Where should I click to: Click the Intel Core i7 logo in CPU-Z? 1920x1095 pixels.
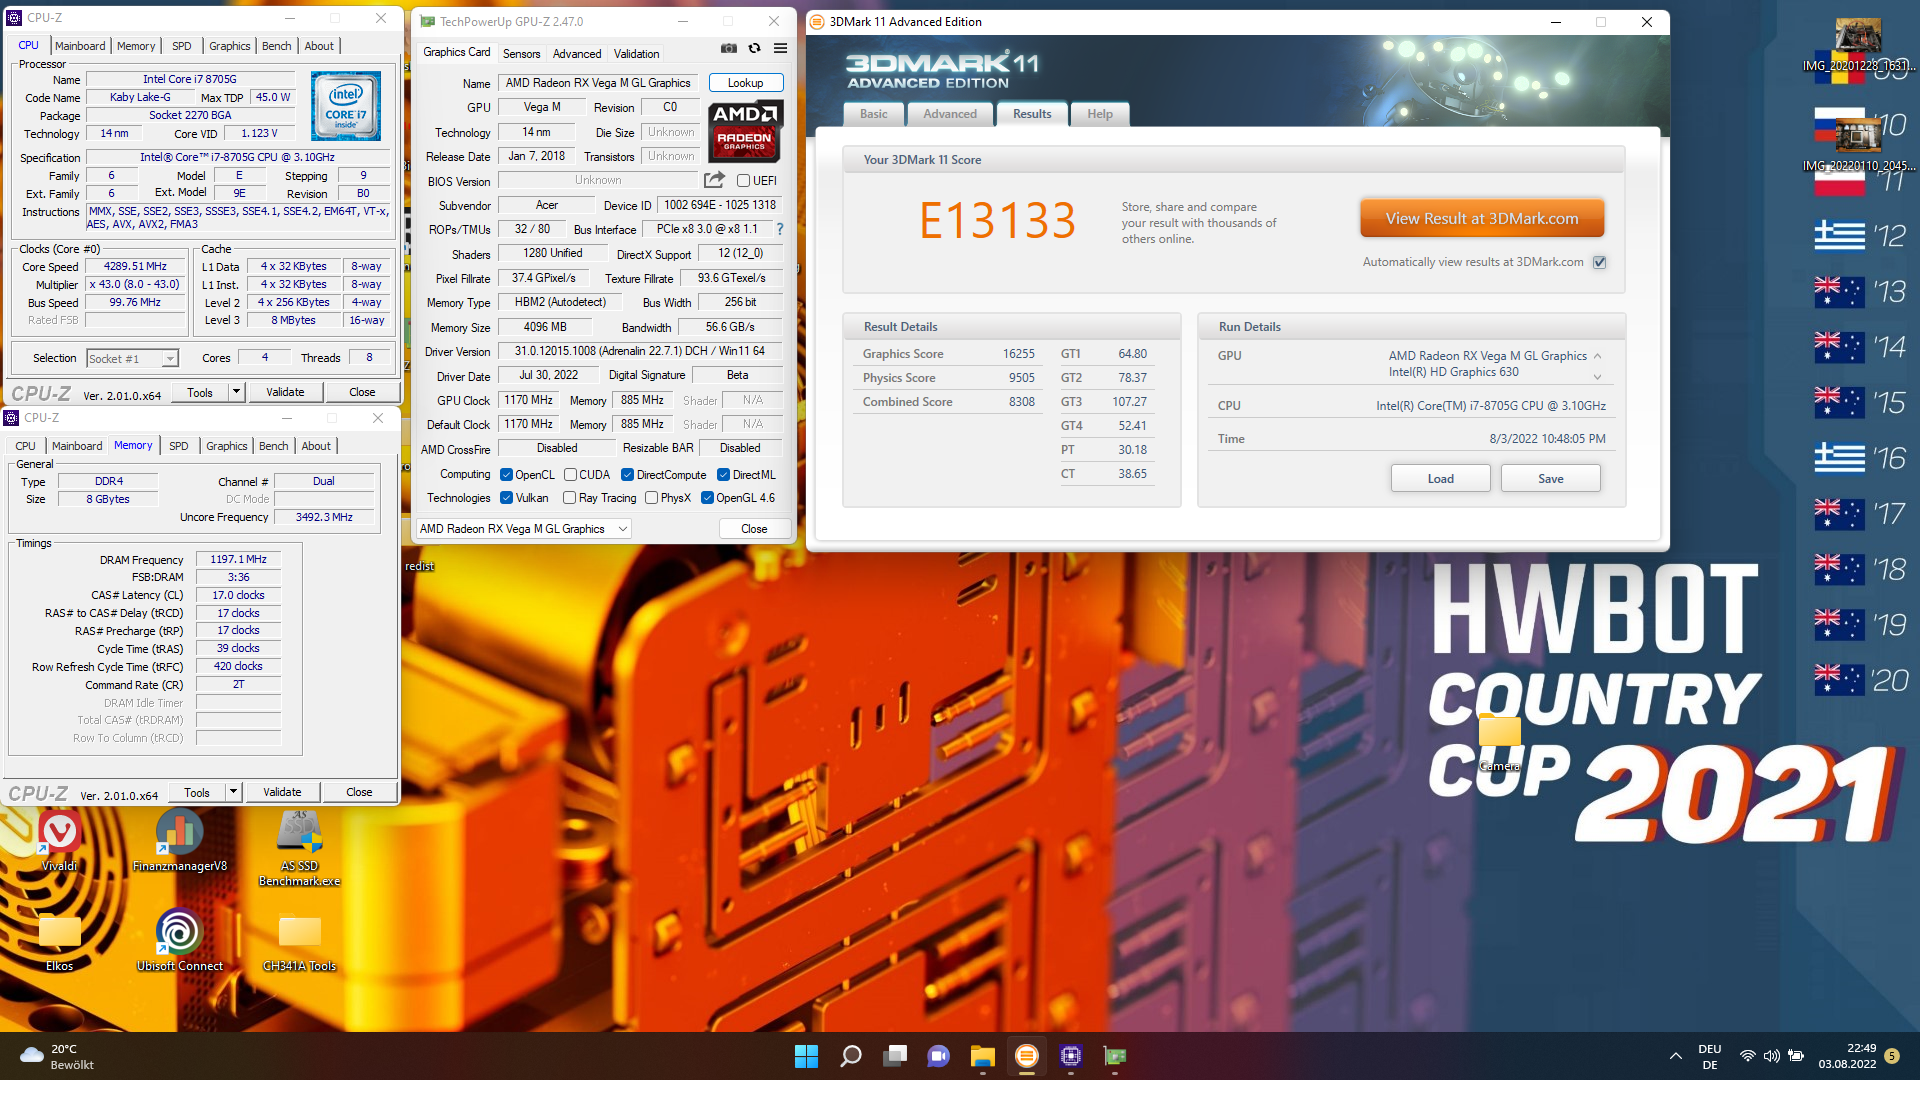coord(346,105)
